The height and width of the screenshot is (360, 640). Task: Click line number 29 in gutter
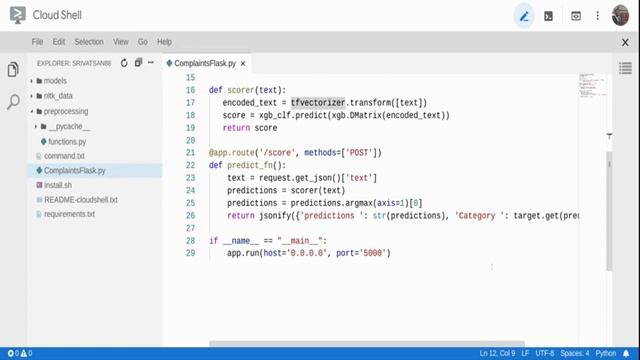(x=190, y=253)
